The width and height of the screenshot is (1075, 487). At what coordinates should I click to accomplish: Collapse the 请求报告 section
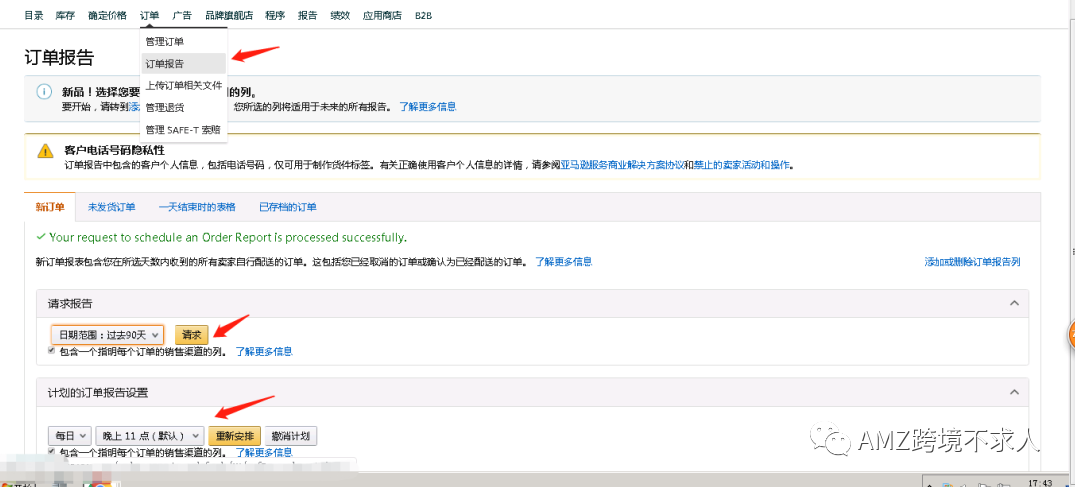pyautogui.click(x=1013, y=303)
